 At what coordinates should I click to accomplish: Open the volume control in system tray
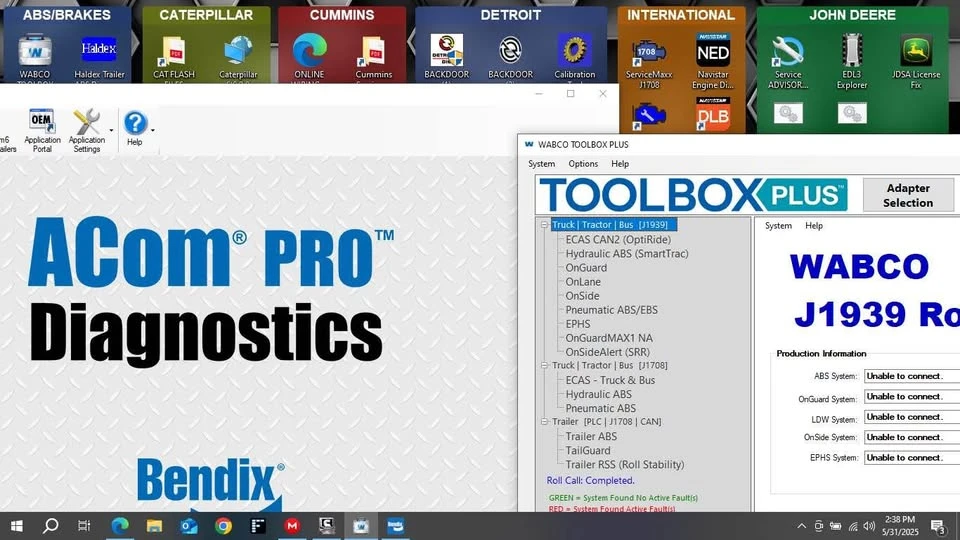tap(869, 526)
